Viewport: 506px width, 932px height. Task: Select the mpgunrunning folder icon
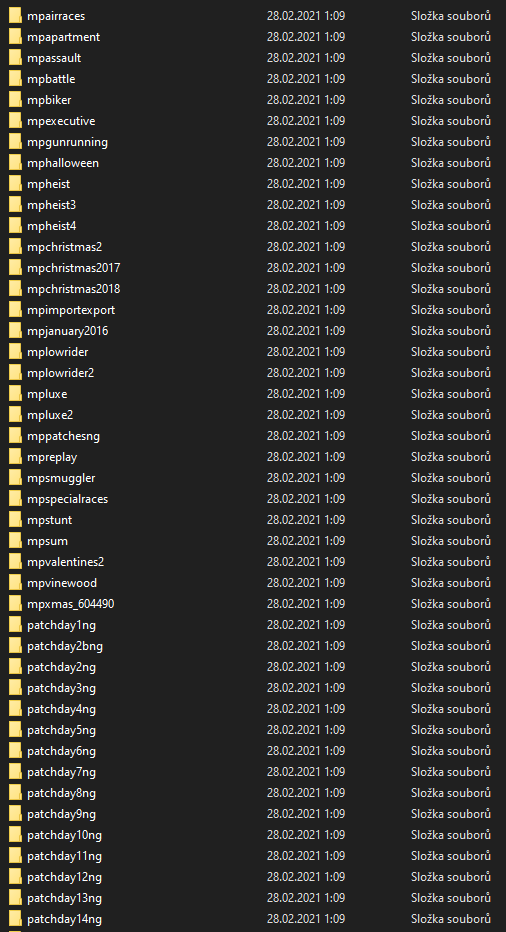coord(15,142)
